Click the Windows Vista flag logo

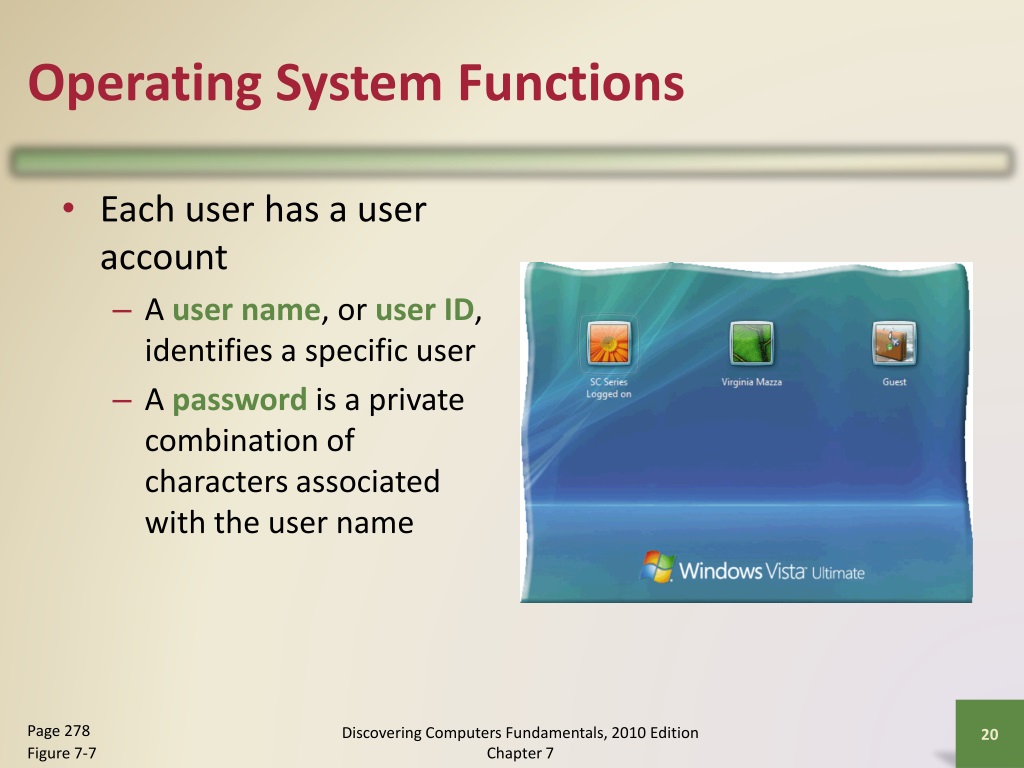(657, 567)
